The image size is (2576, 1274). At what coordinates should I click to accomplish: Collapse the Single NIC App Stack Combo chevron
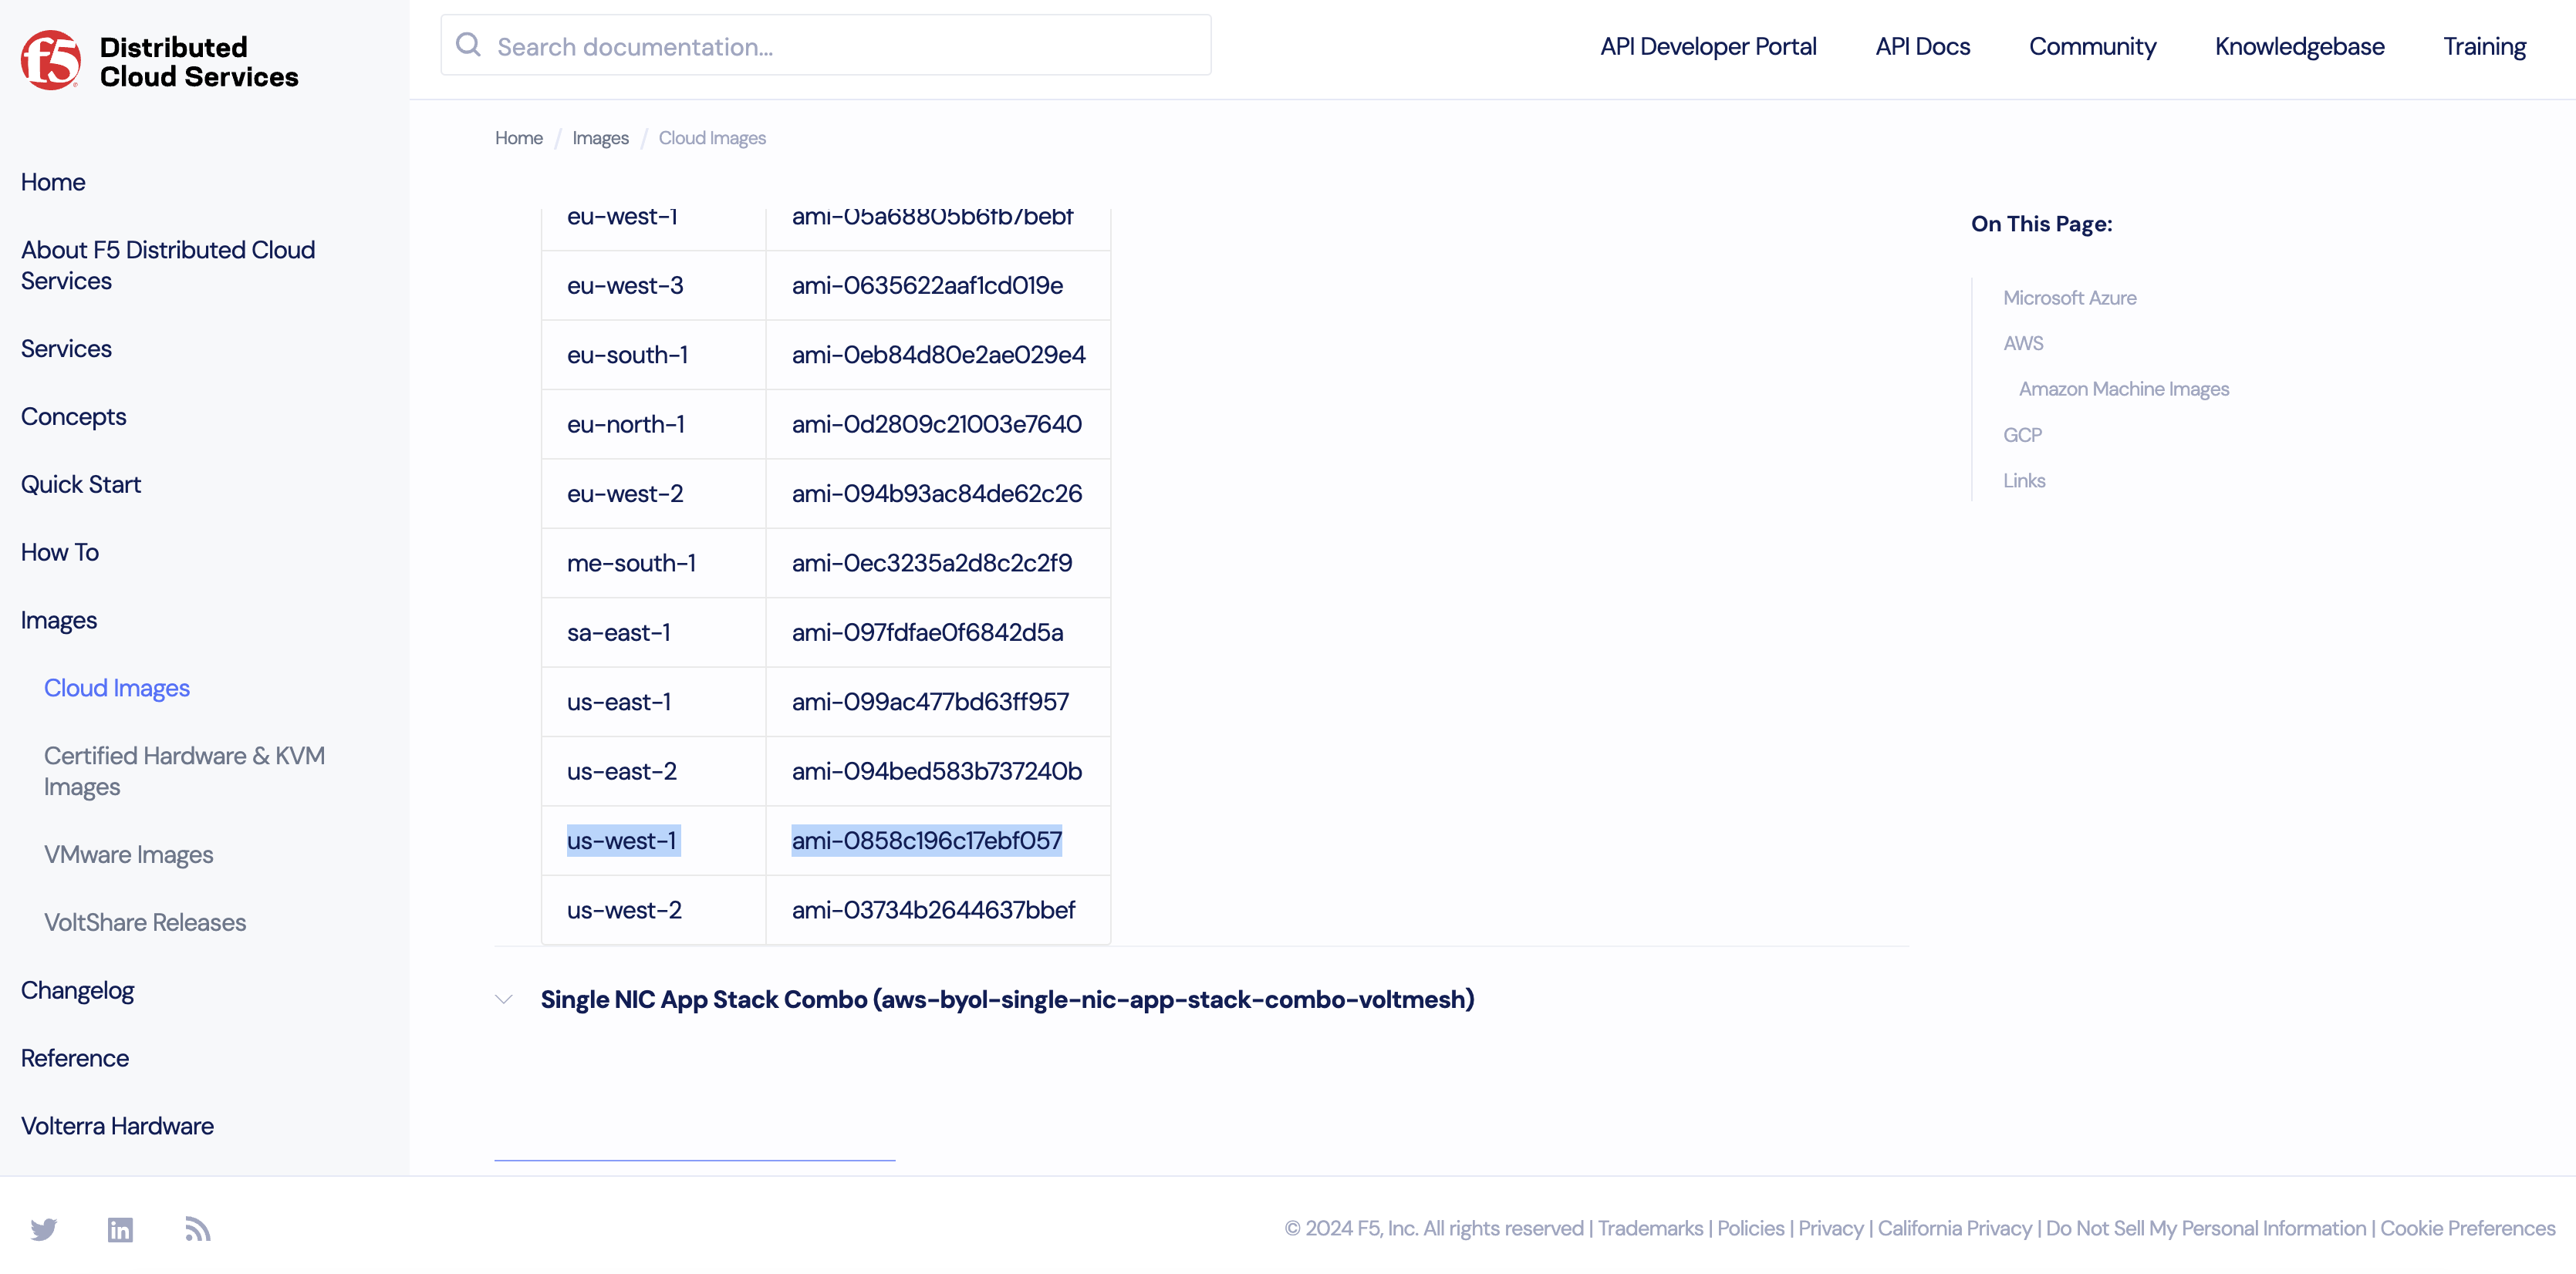(x=504, y=999)
